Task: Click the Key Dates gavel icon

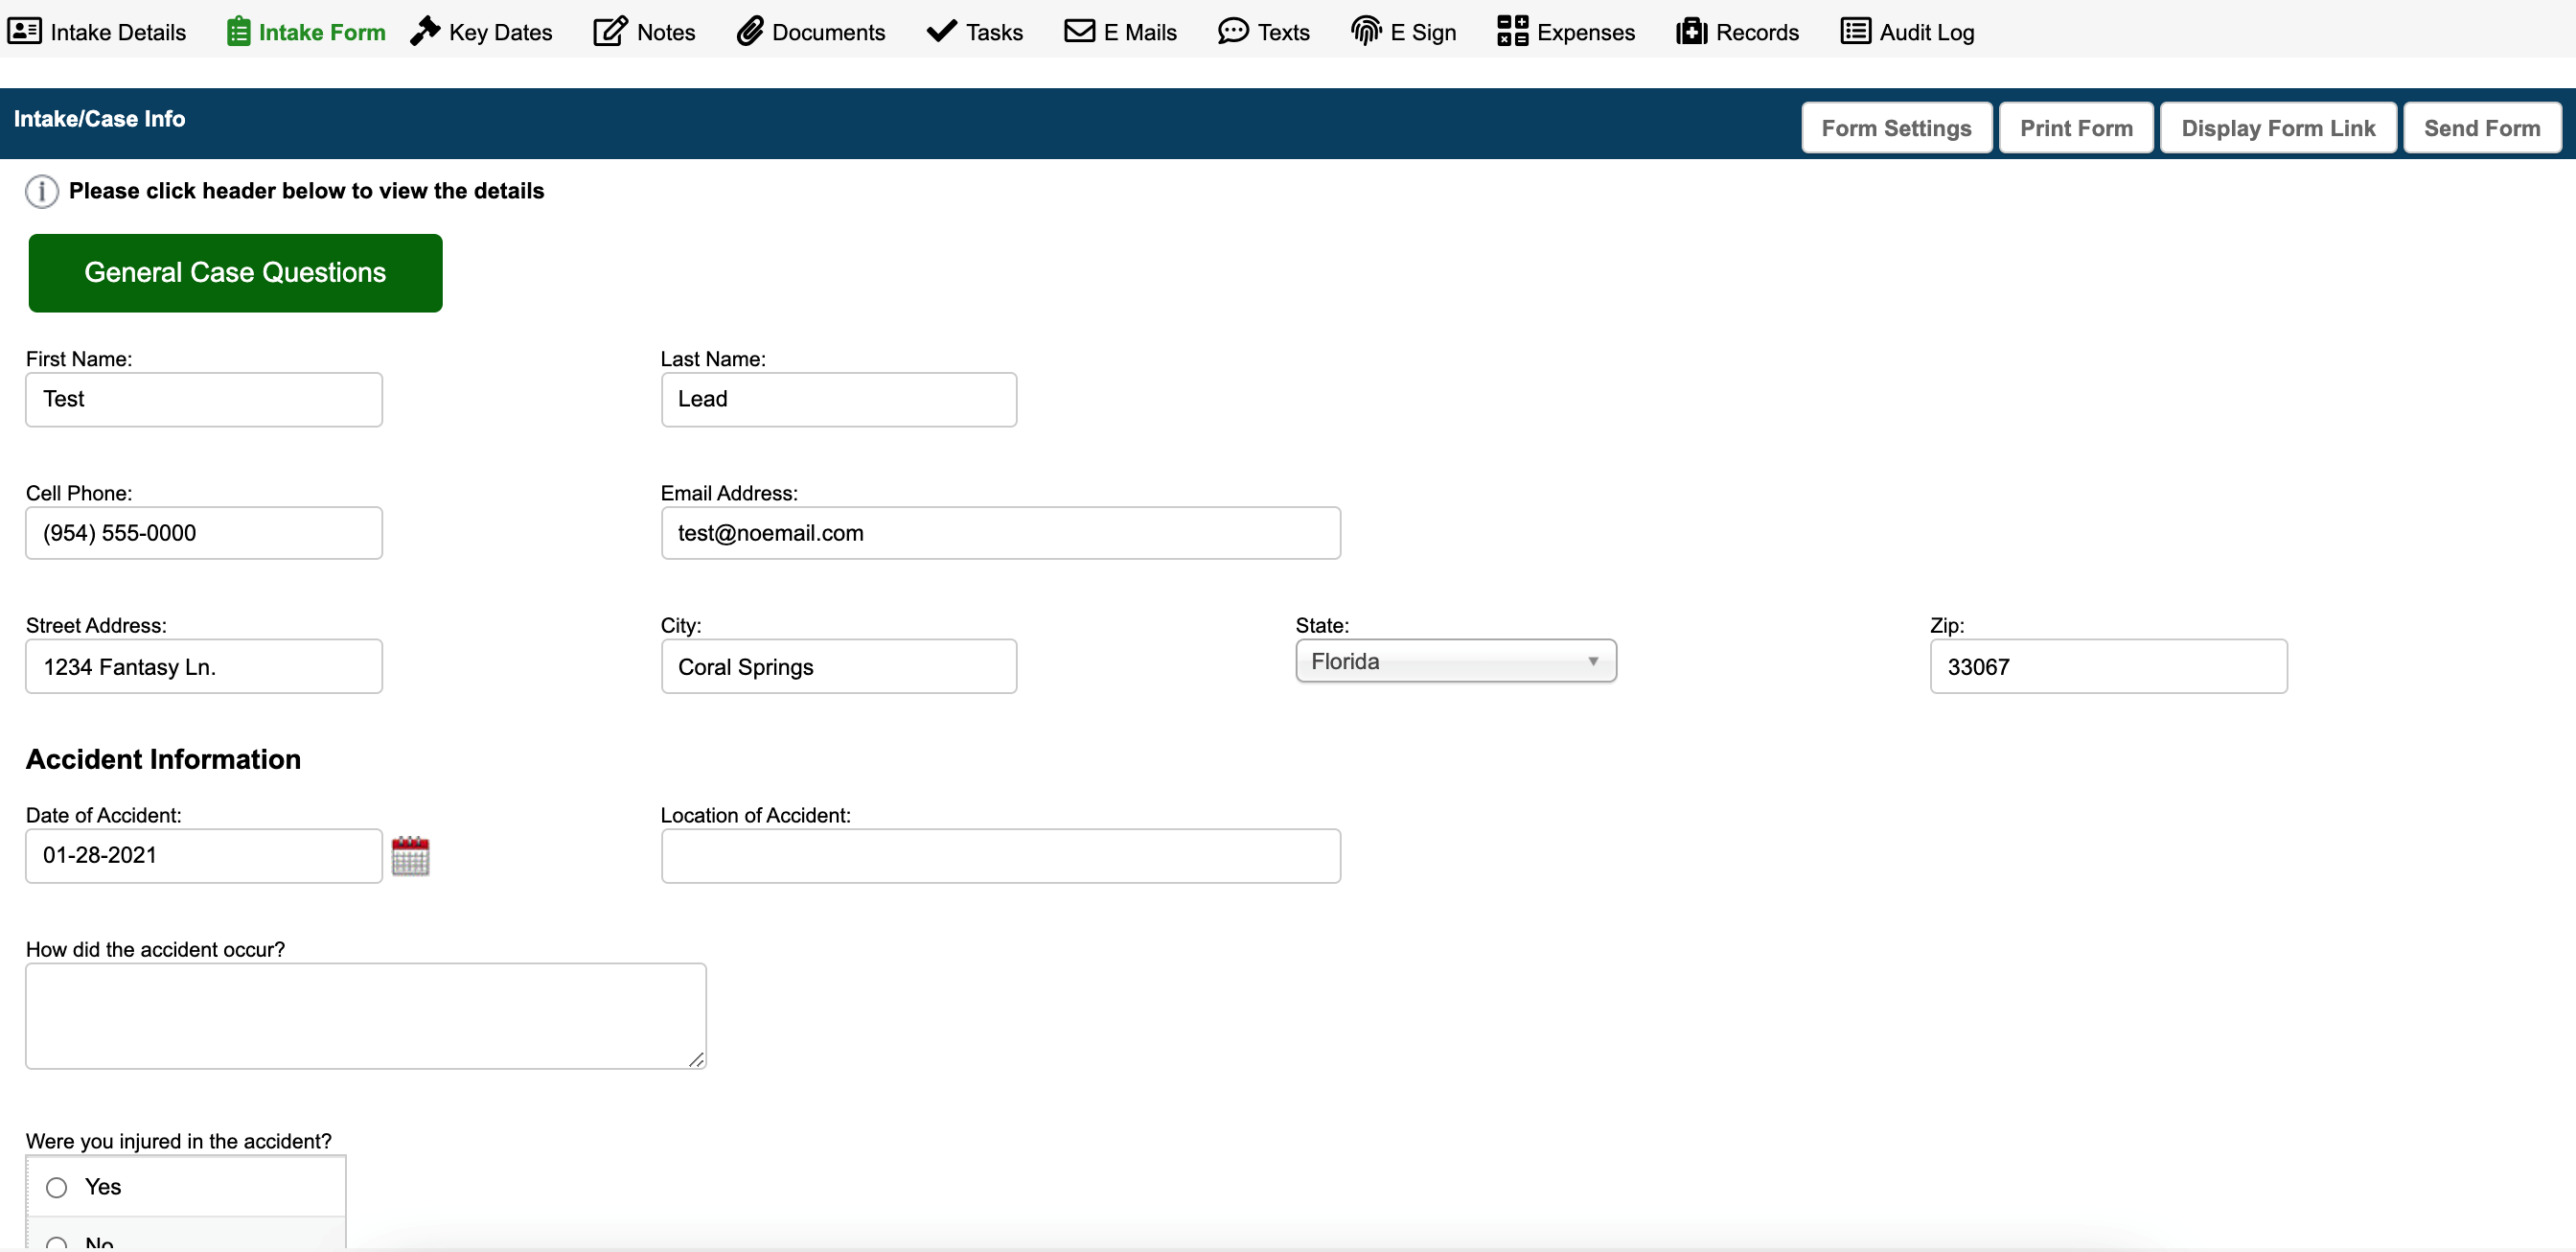Action: coord(425,31)
